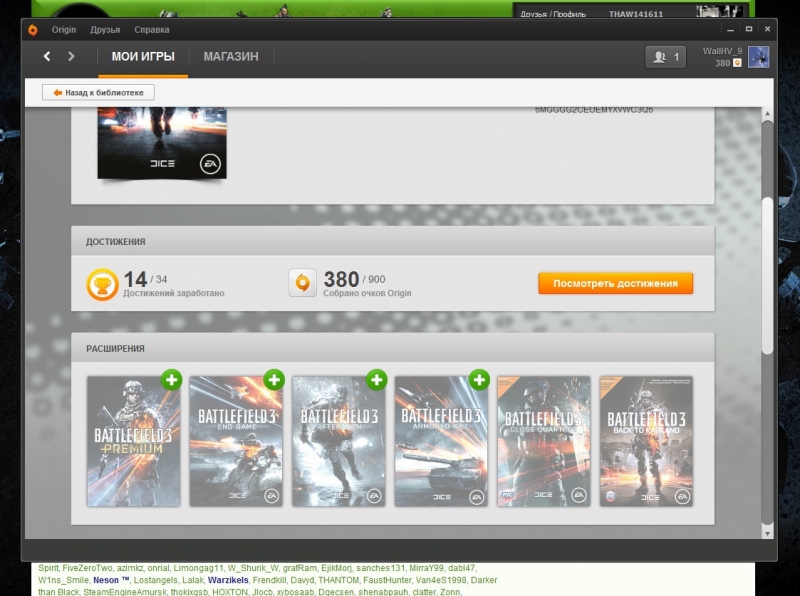
Task: Open the Справка menu
Action: [x=152, y=30]
